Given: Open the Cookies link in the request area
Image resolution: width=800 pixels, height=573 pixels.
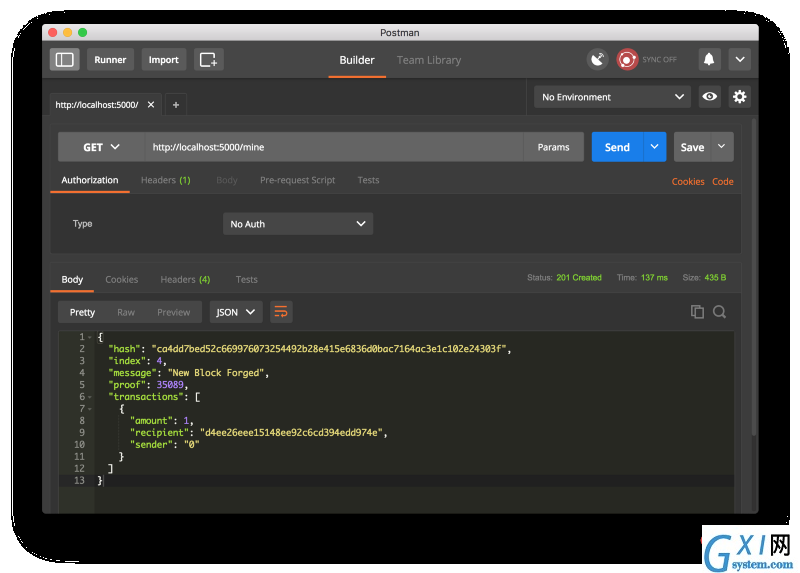Looking at the screenshot, I should click(x=688, y=182).
